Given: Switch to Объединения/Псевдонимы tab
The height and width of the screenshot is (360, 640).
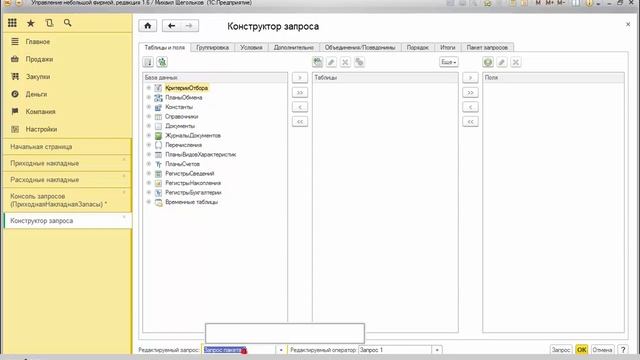Looking at the screenshot, I should [x=360, y=47].
